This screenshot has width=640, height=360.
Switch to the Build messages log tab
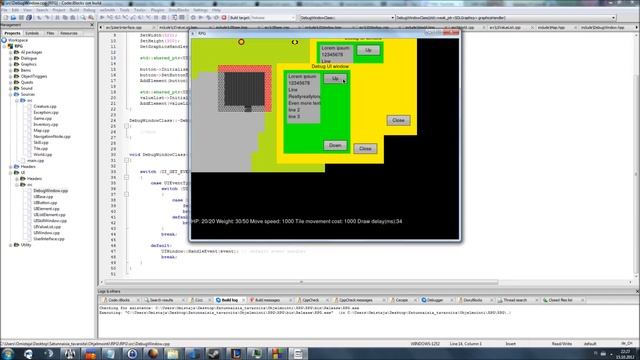[267, 300]
